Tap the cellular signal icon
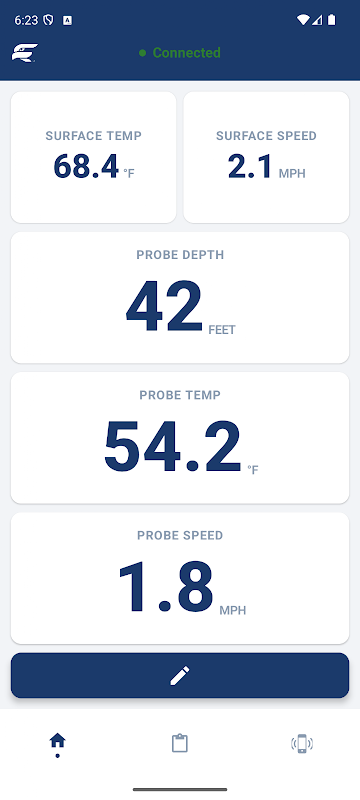Screen dimensions: 360x800 [317, 20]
